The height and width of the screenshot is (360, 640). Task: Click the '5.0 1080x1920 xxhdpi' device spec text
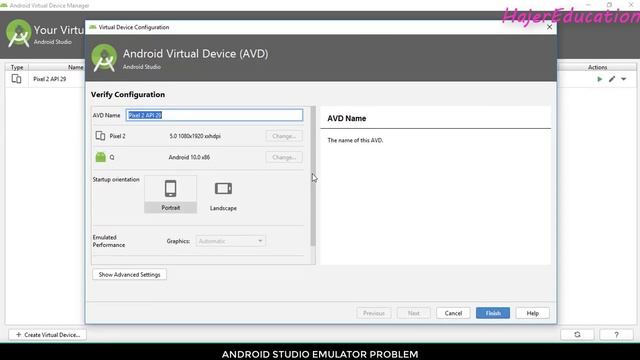195,136
